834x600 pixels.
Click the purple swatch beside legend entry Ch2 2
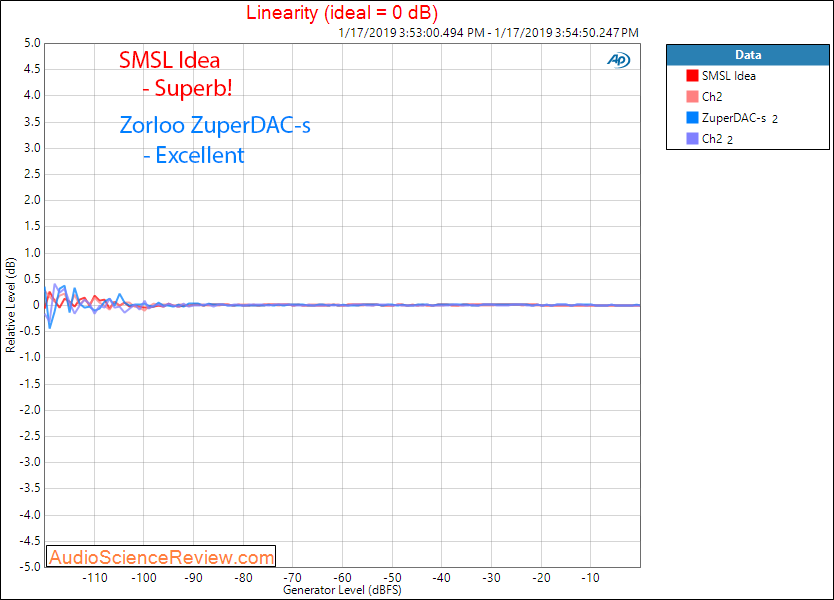pos(692,139)
